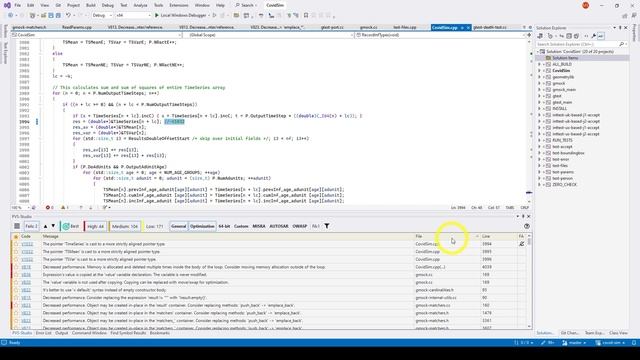Open the PVS-Studio help question mark icon
The image size is (640, 360).
click(x=527, y=226)
